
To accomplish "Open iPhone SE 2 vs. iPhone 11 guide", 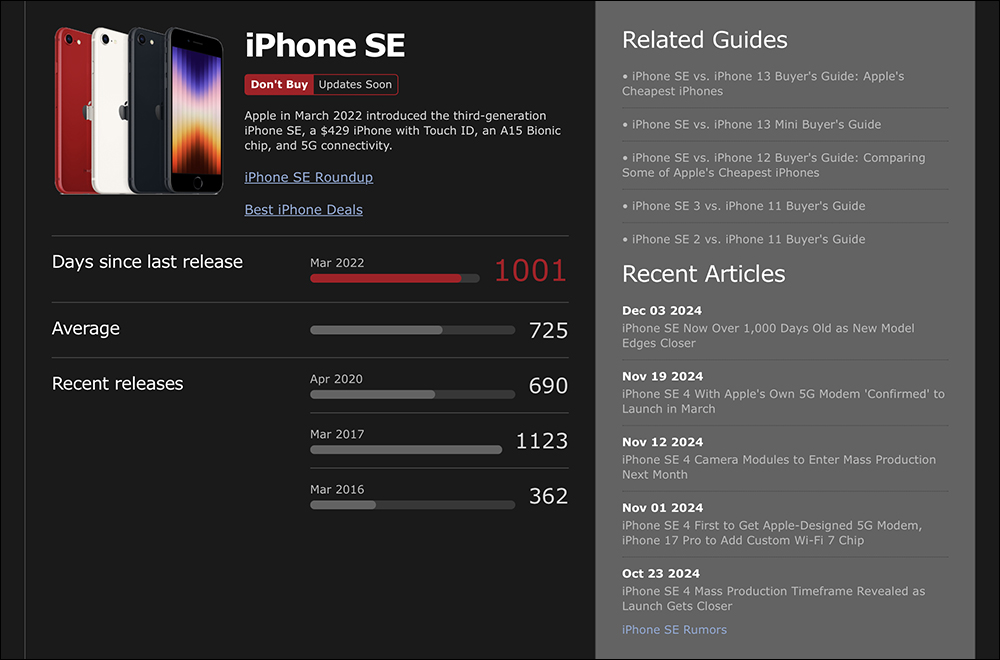I will (744, 239).
